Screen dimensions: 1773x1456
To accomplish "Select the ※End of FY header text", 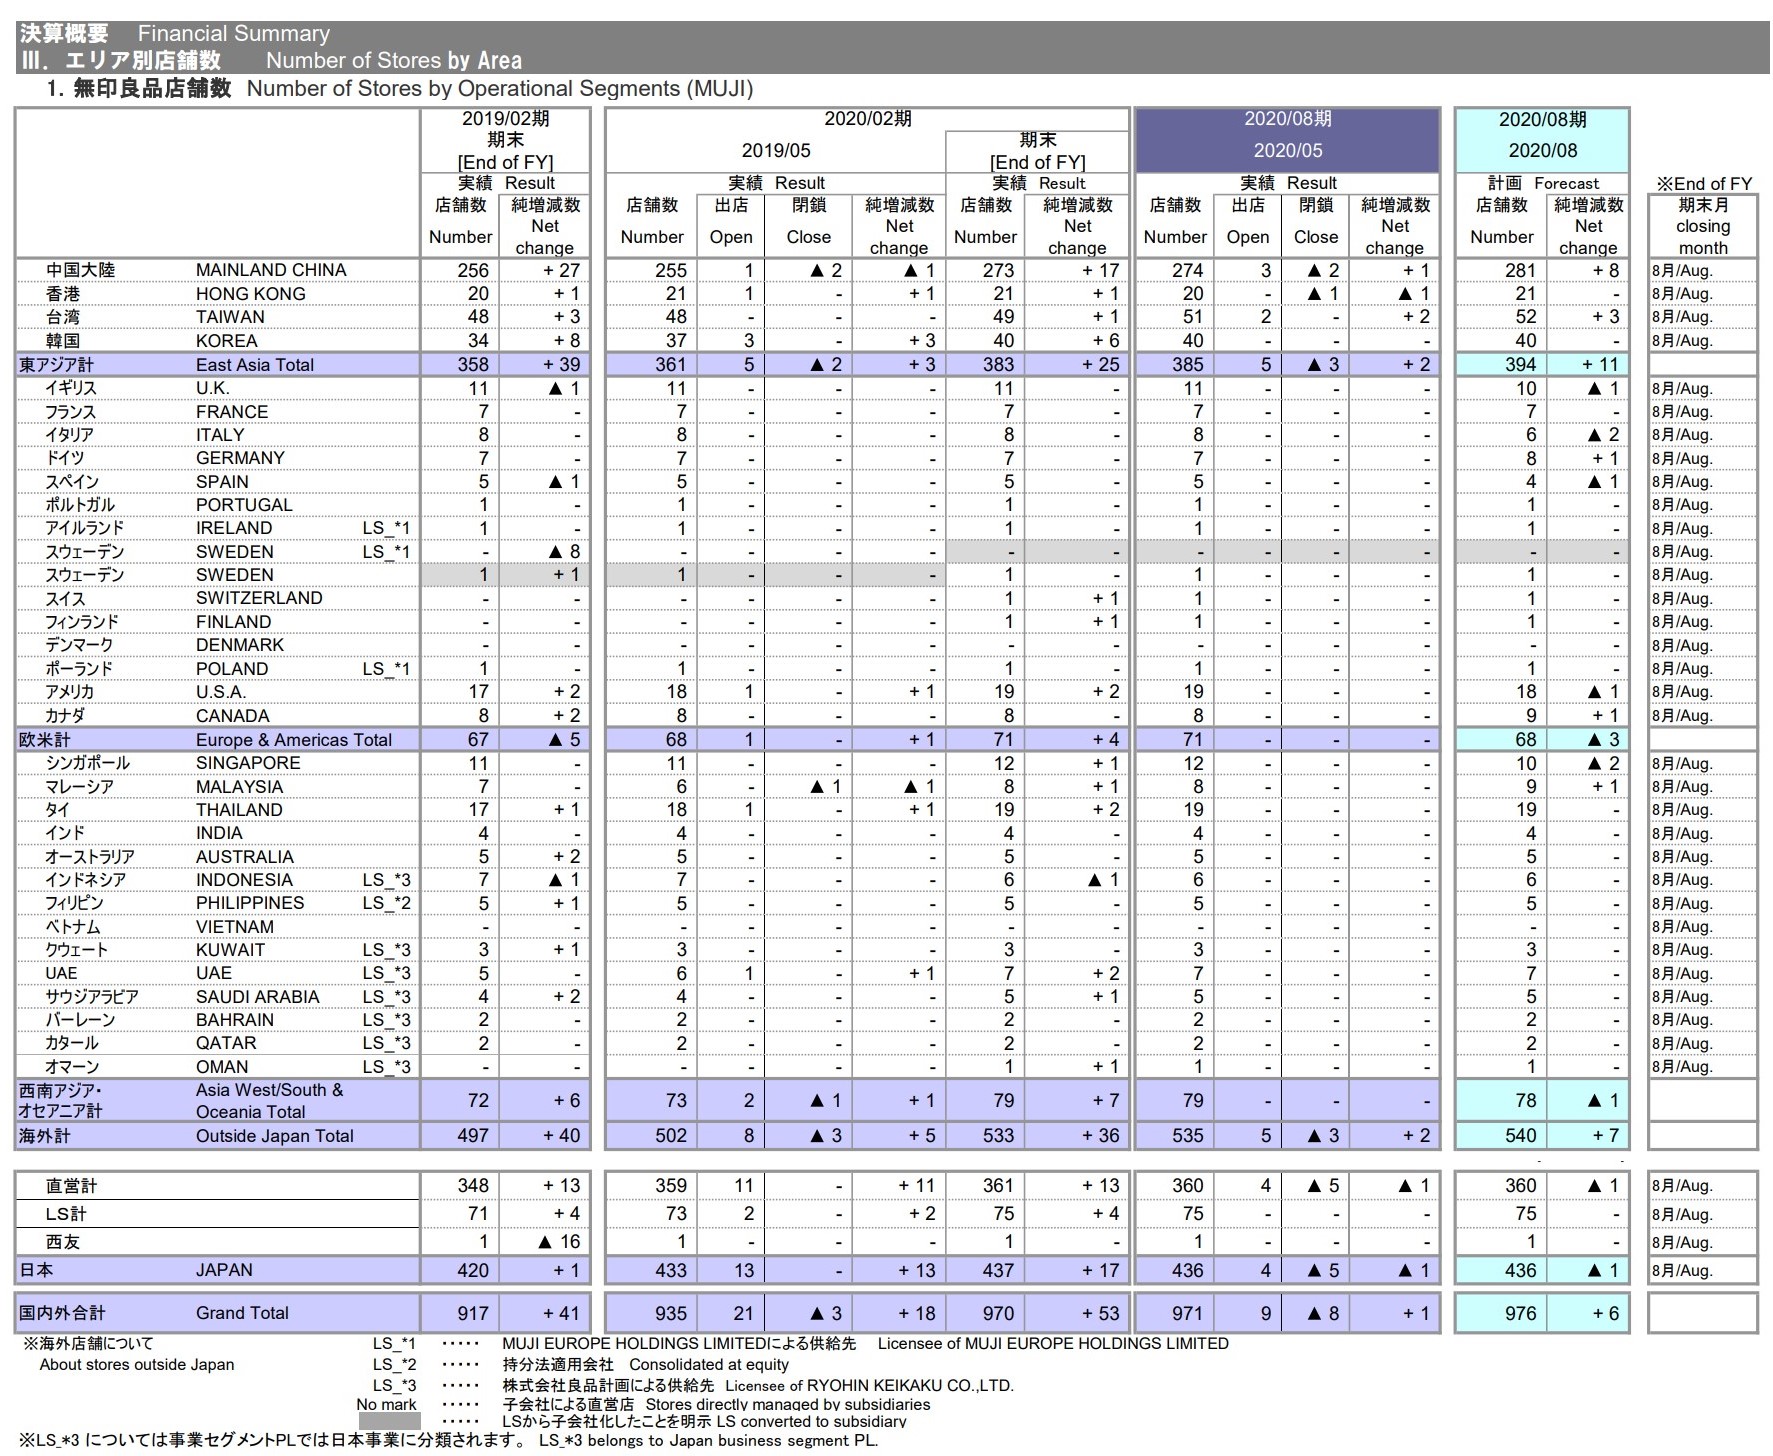I will (1704, 184).
